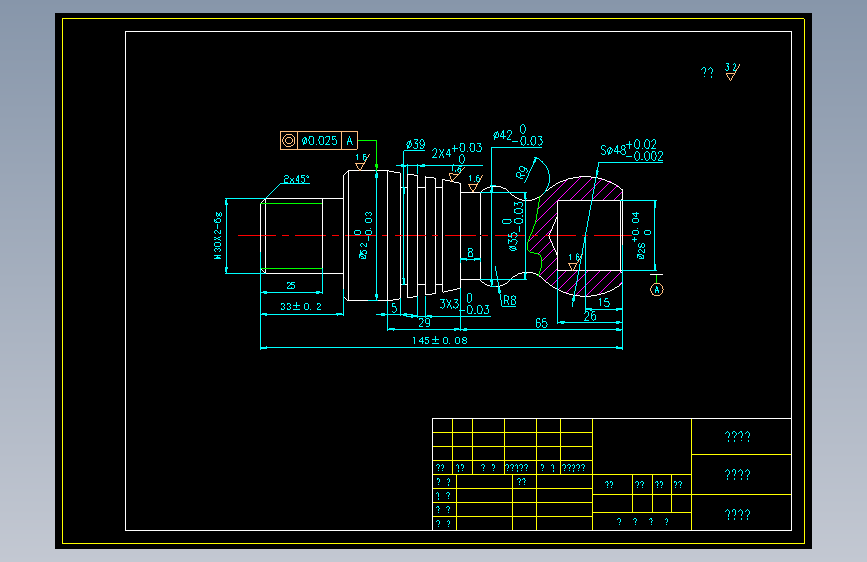Select the 15 dimension near the sphere
The image size is (867, 562).
tap(604, 303)
